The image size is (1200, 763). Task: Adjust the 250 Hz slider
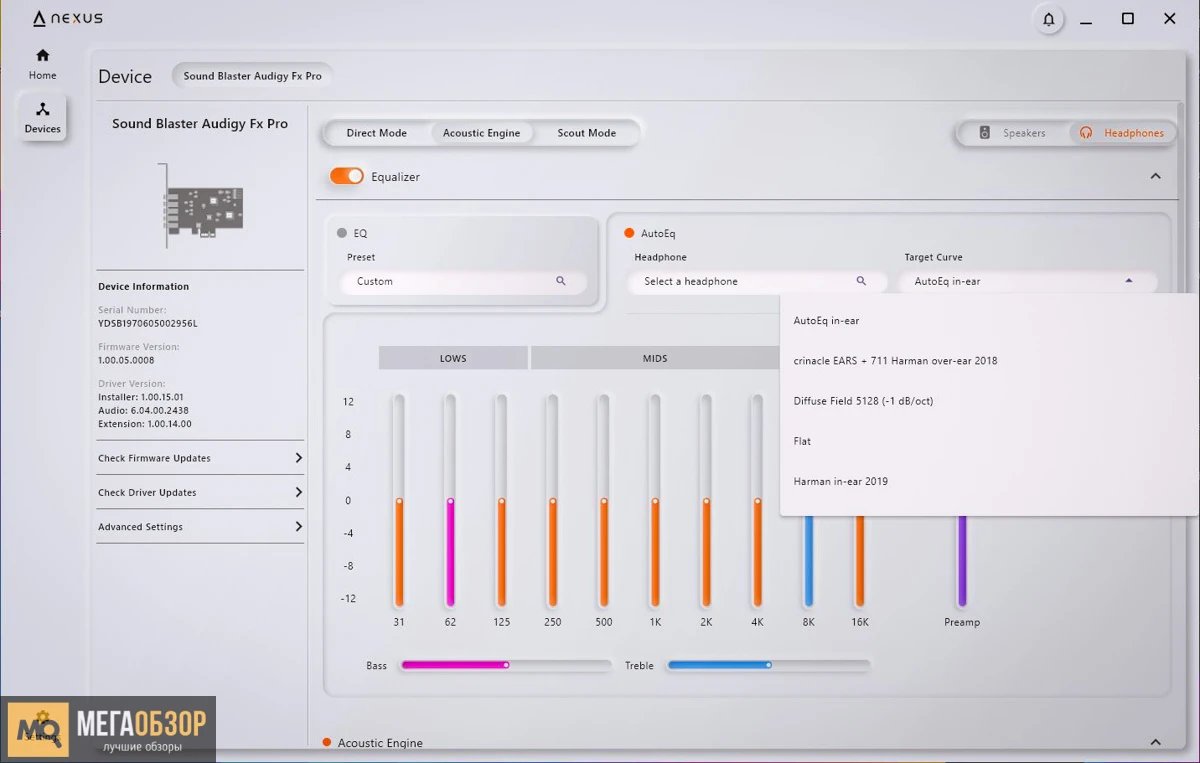552,500
